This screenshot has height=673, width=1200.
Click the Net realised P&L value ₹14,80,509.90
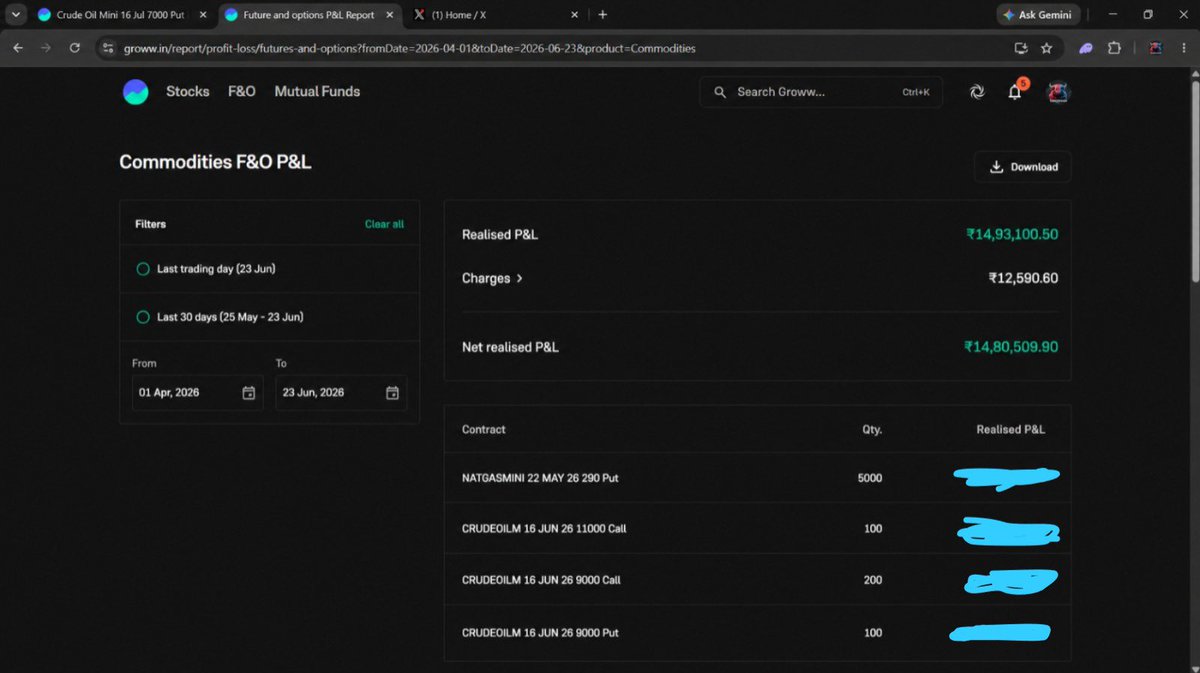click(1011, 347)
